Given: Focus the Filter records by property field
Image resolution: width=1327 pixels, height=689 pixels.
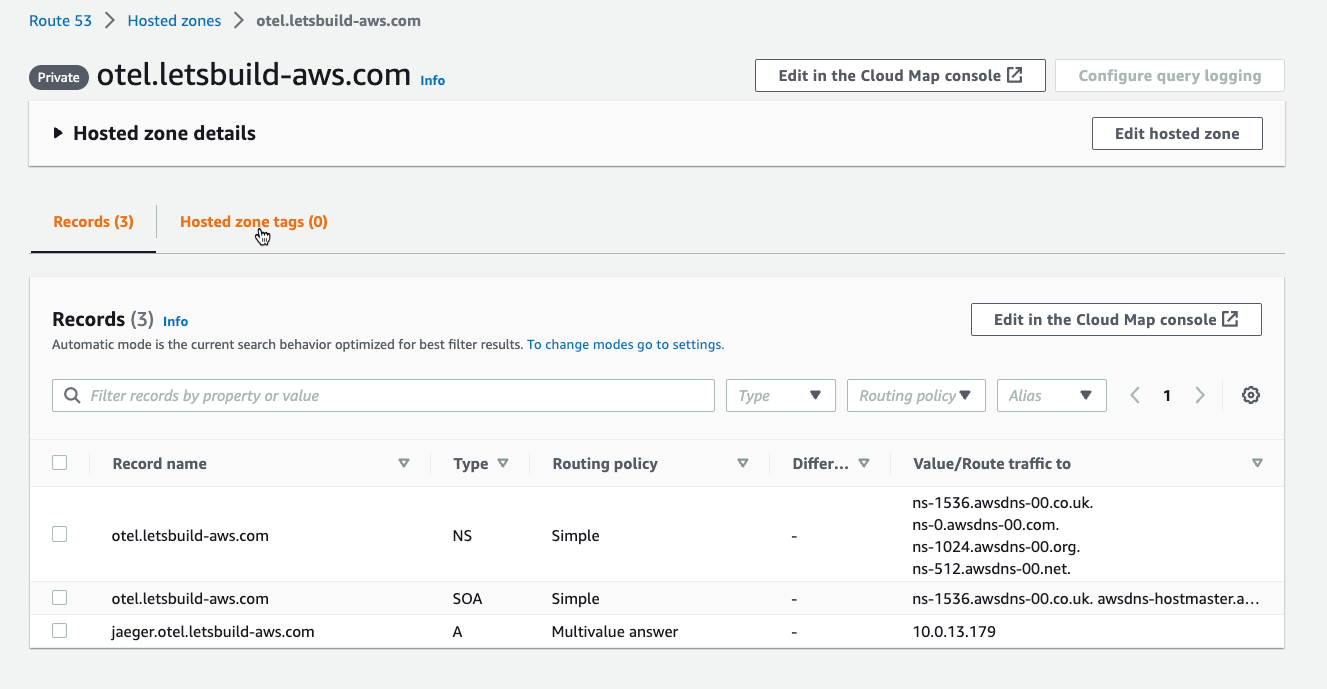Looking at the screenshot, I should 383,395.
